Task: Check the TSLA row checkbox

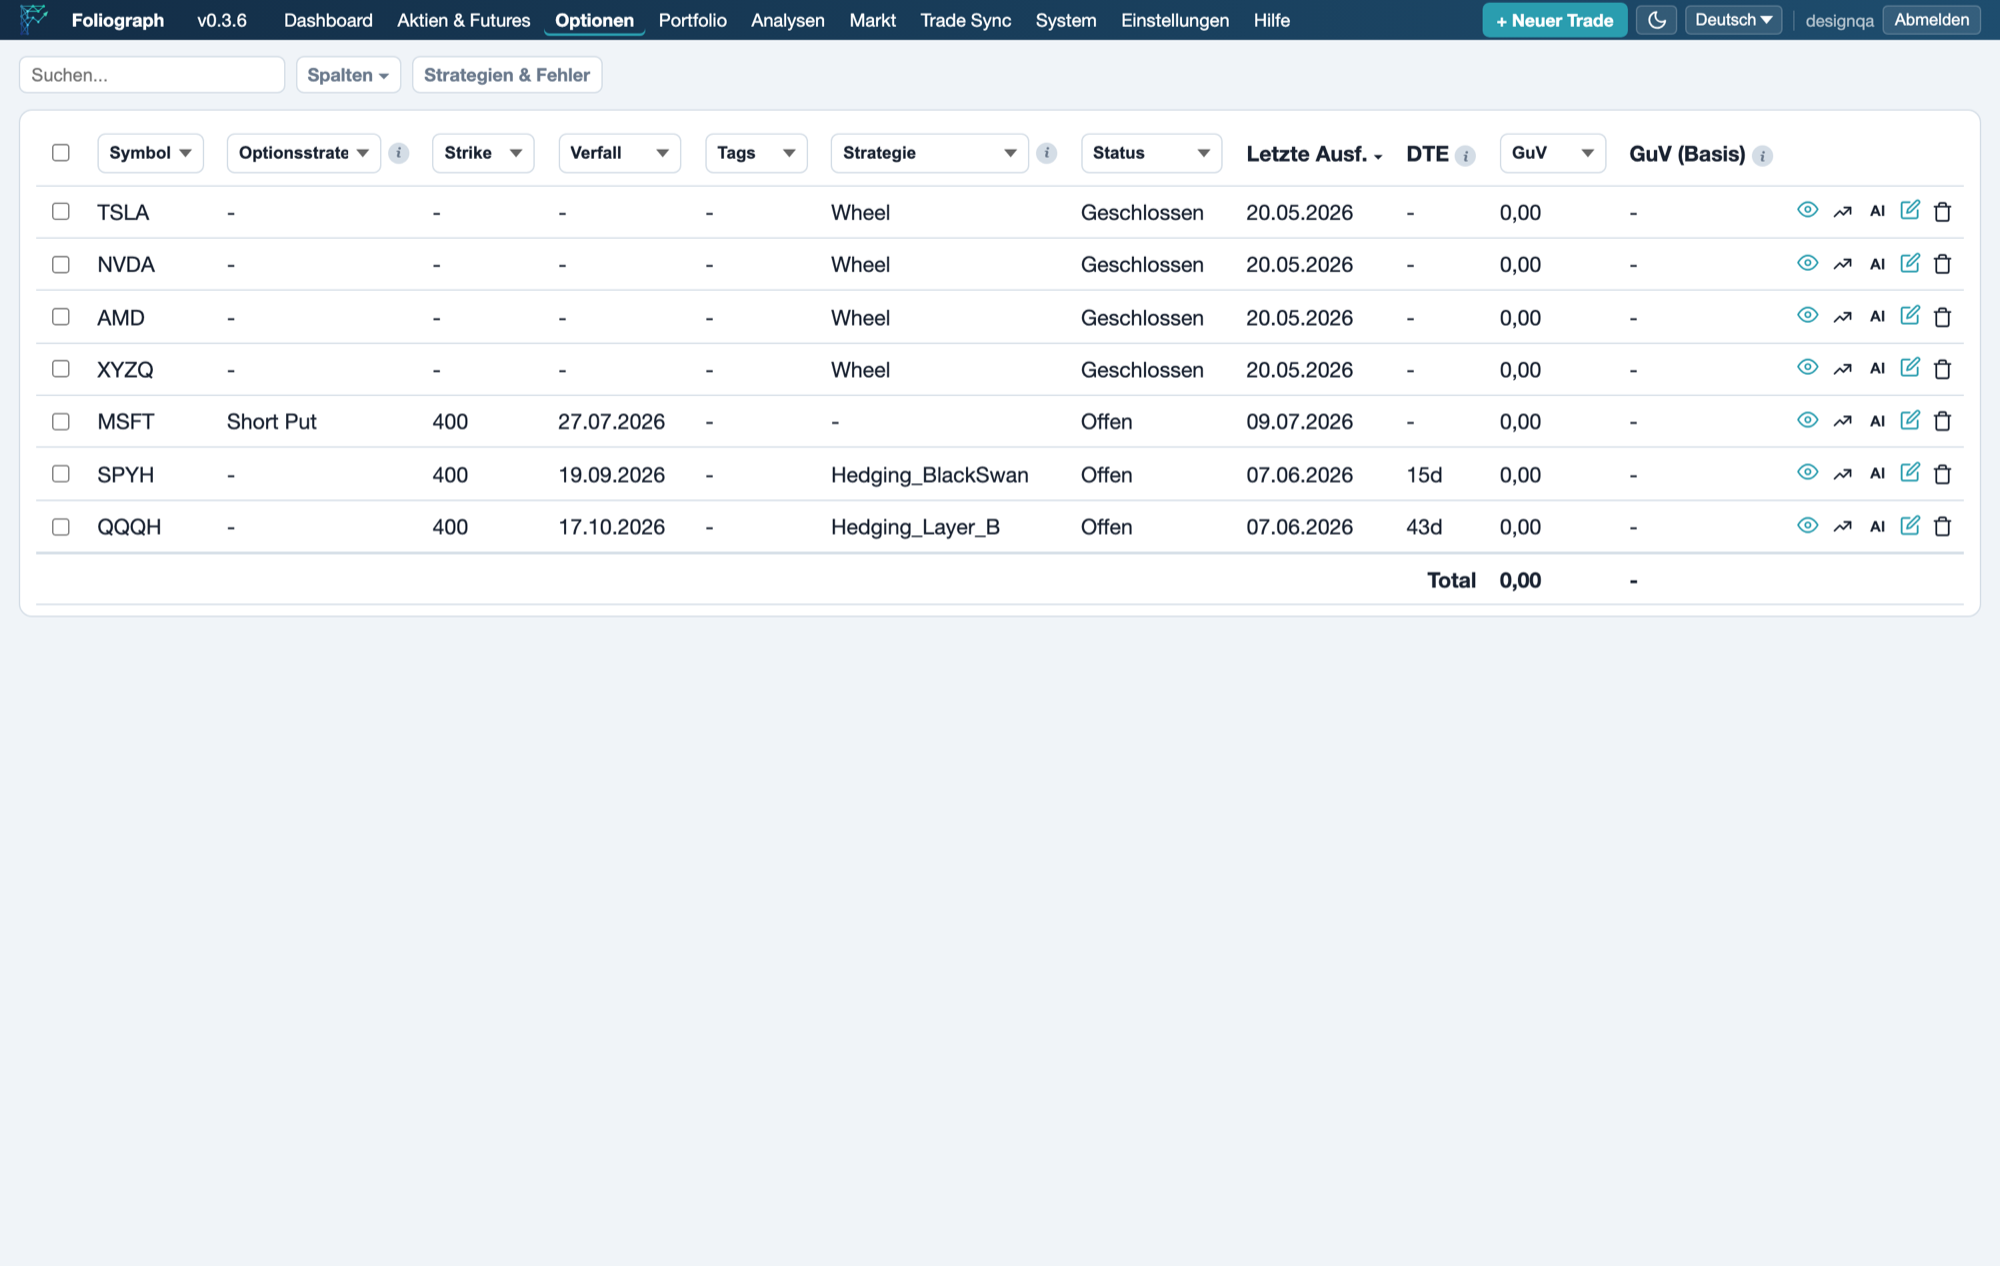Action: (61, 211)
